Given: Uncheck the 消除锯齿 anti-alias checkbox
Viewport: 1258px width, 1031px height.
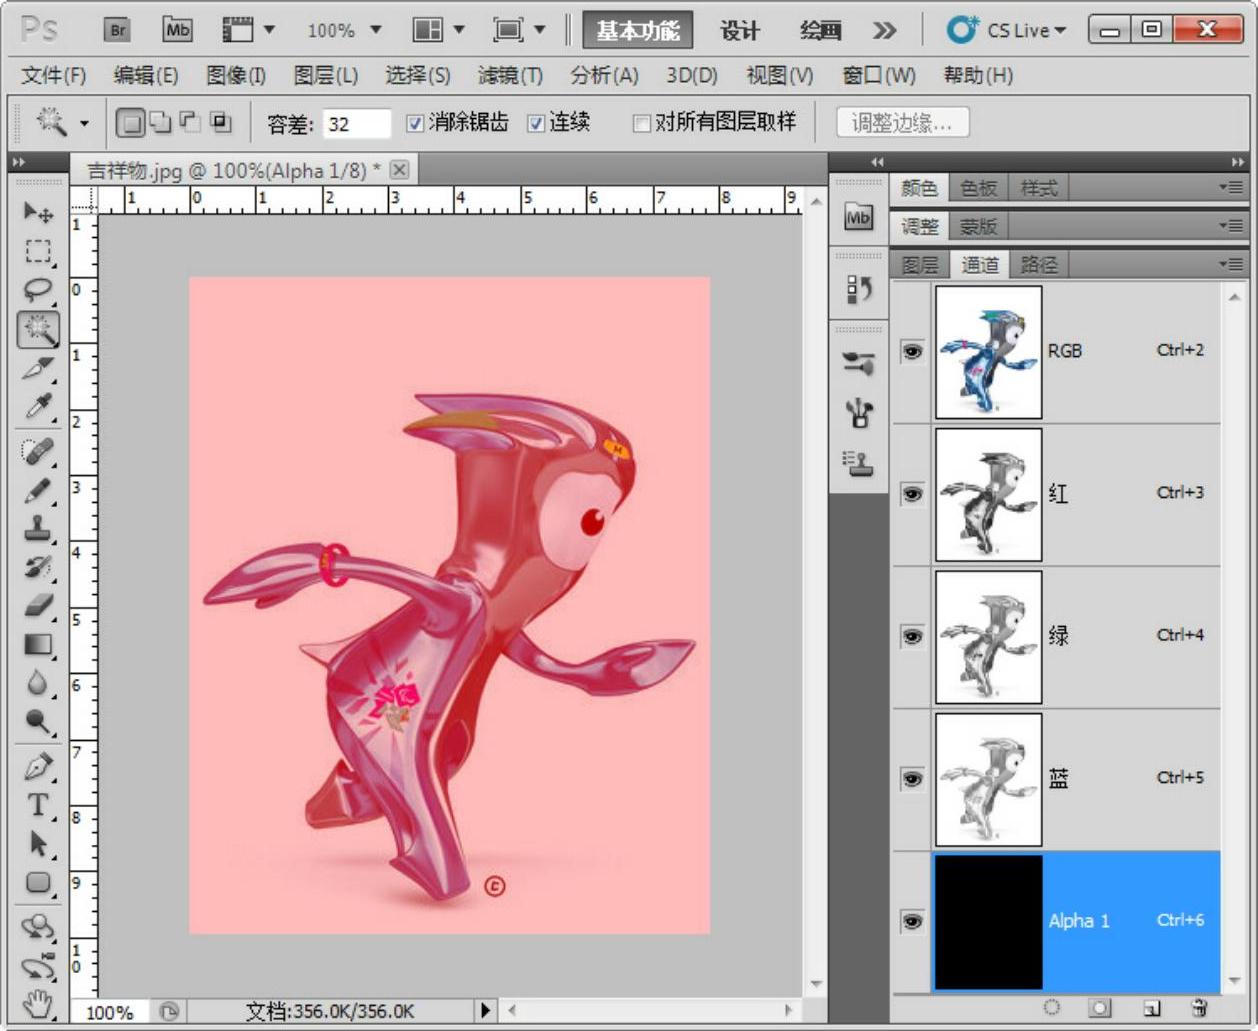Looking at the screenshot, I should [x=415, y=123].
